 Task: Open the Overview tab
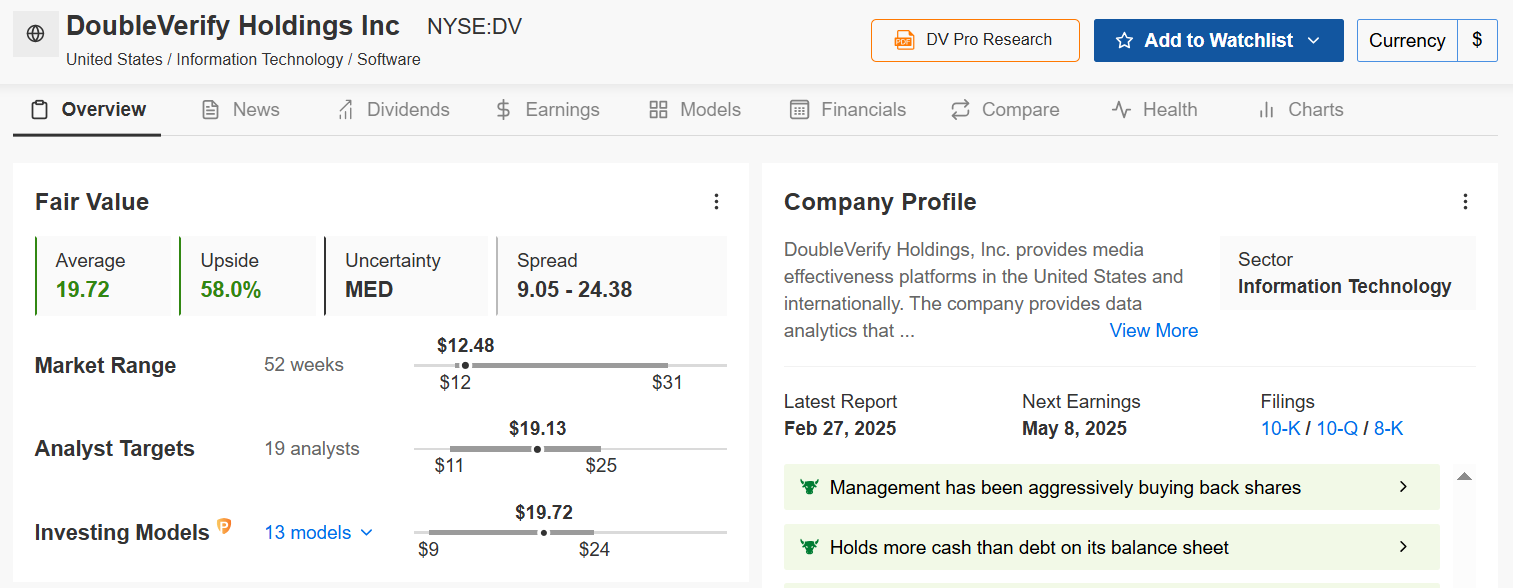point(87,110)
